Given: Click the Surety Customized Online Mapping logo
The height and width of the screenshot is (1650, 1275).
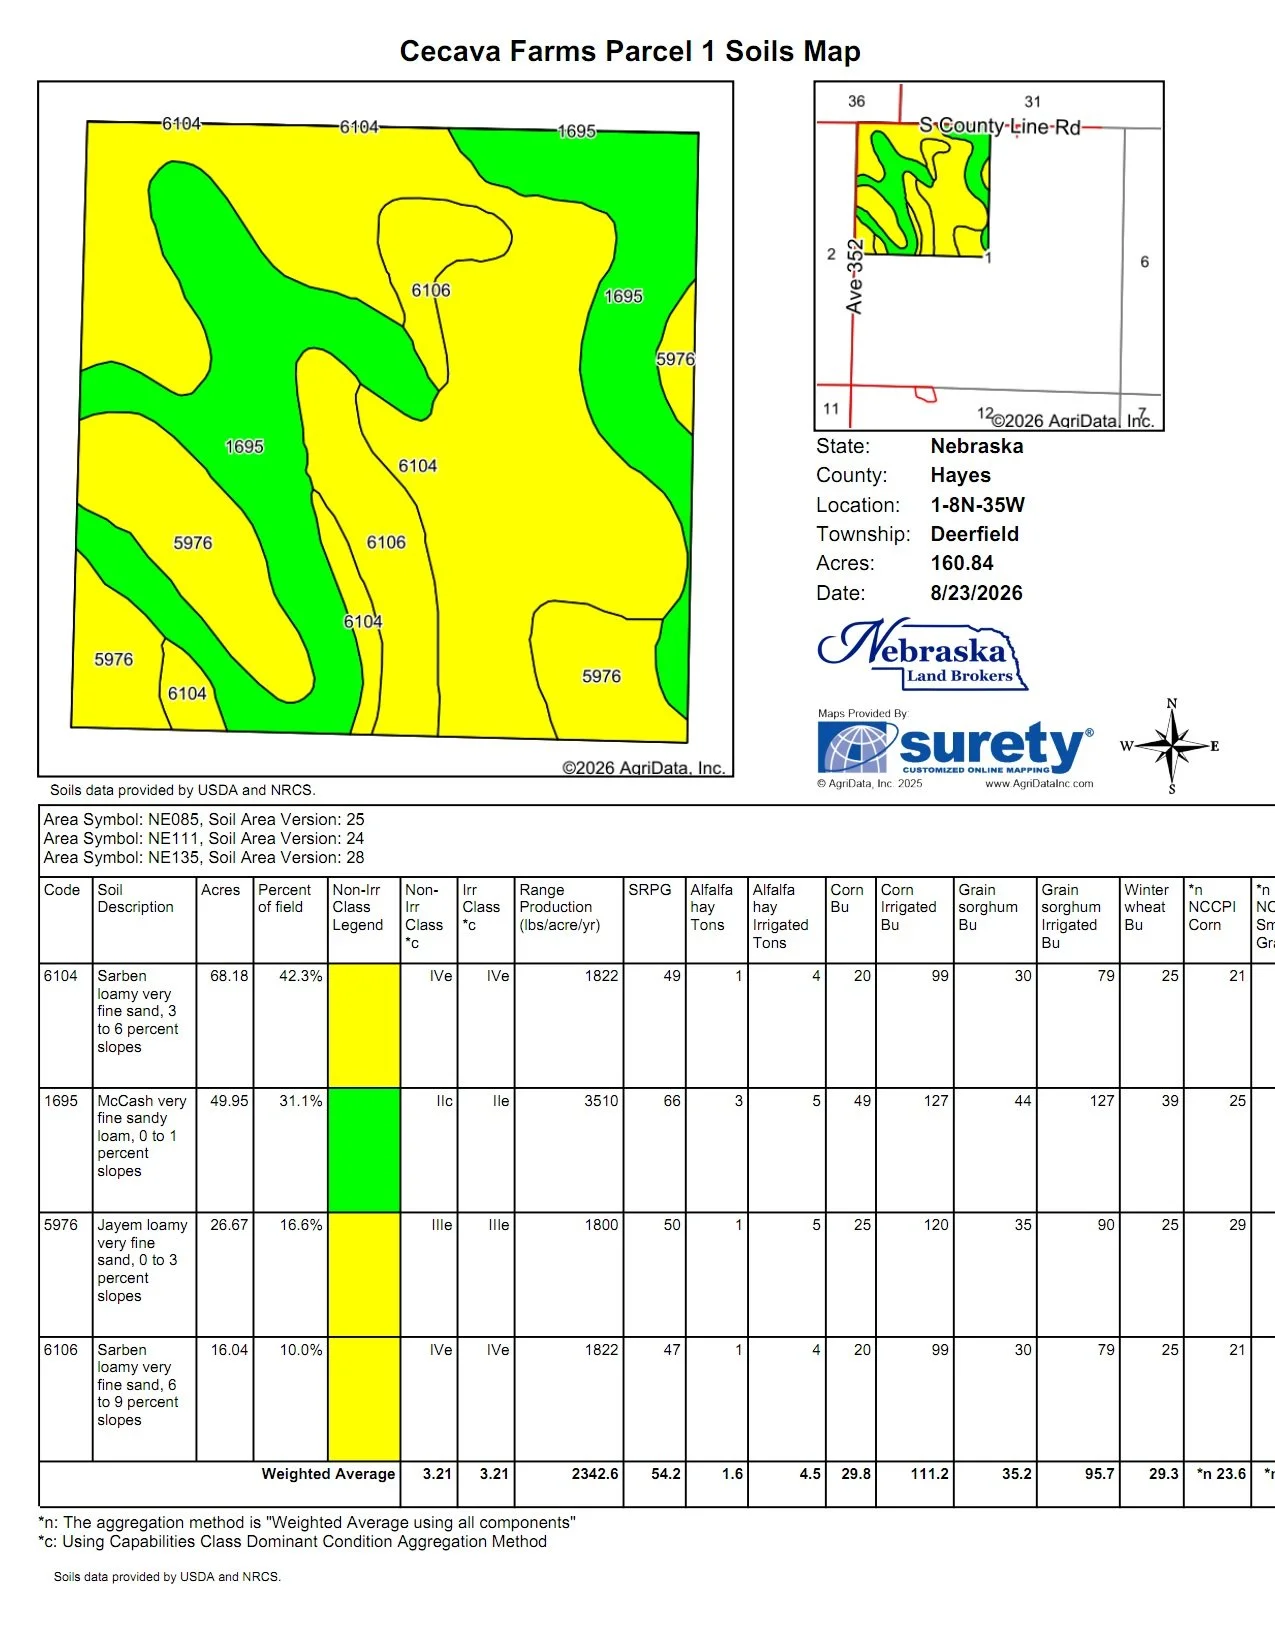Looking at the screenshot, I should [x=955, y=747].
